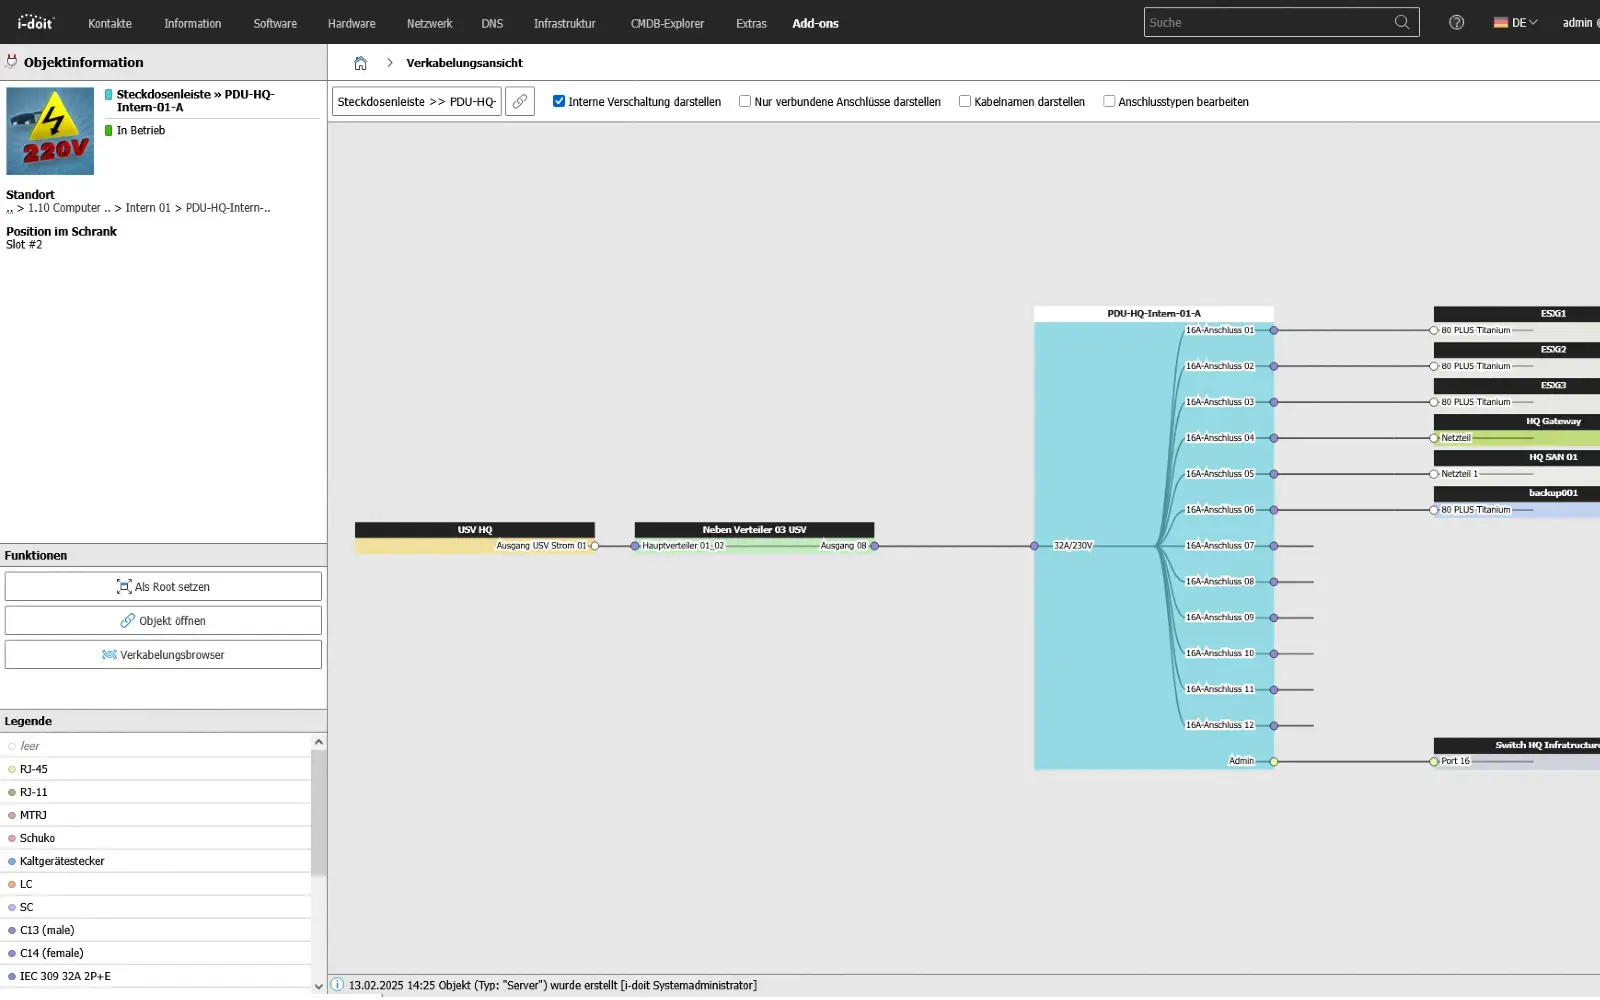Click the home breadcrumb icon
This screenshot has width=1600, height=1000.
[x=361, y=63]
